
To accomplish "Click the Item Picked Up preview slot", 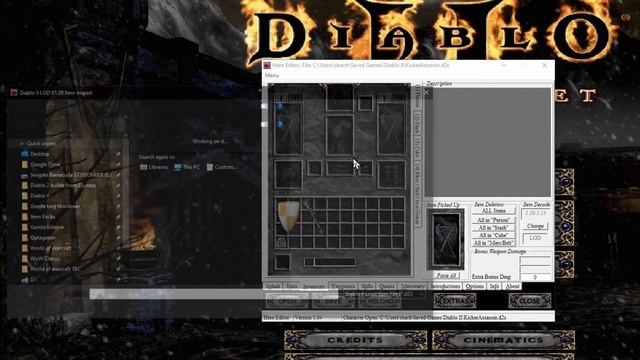I will pos(445,239).
